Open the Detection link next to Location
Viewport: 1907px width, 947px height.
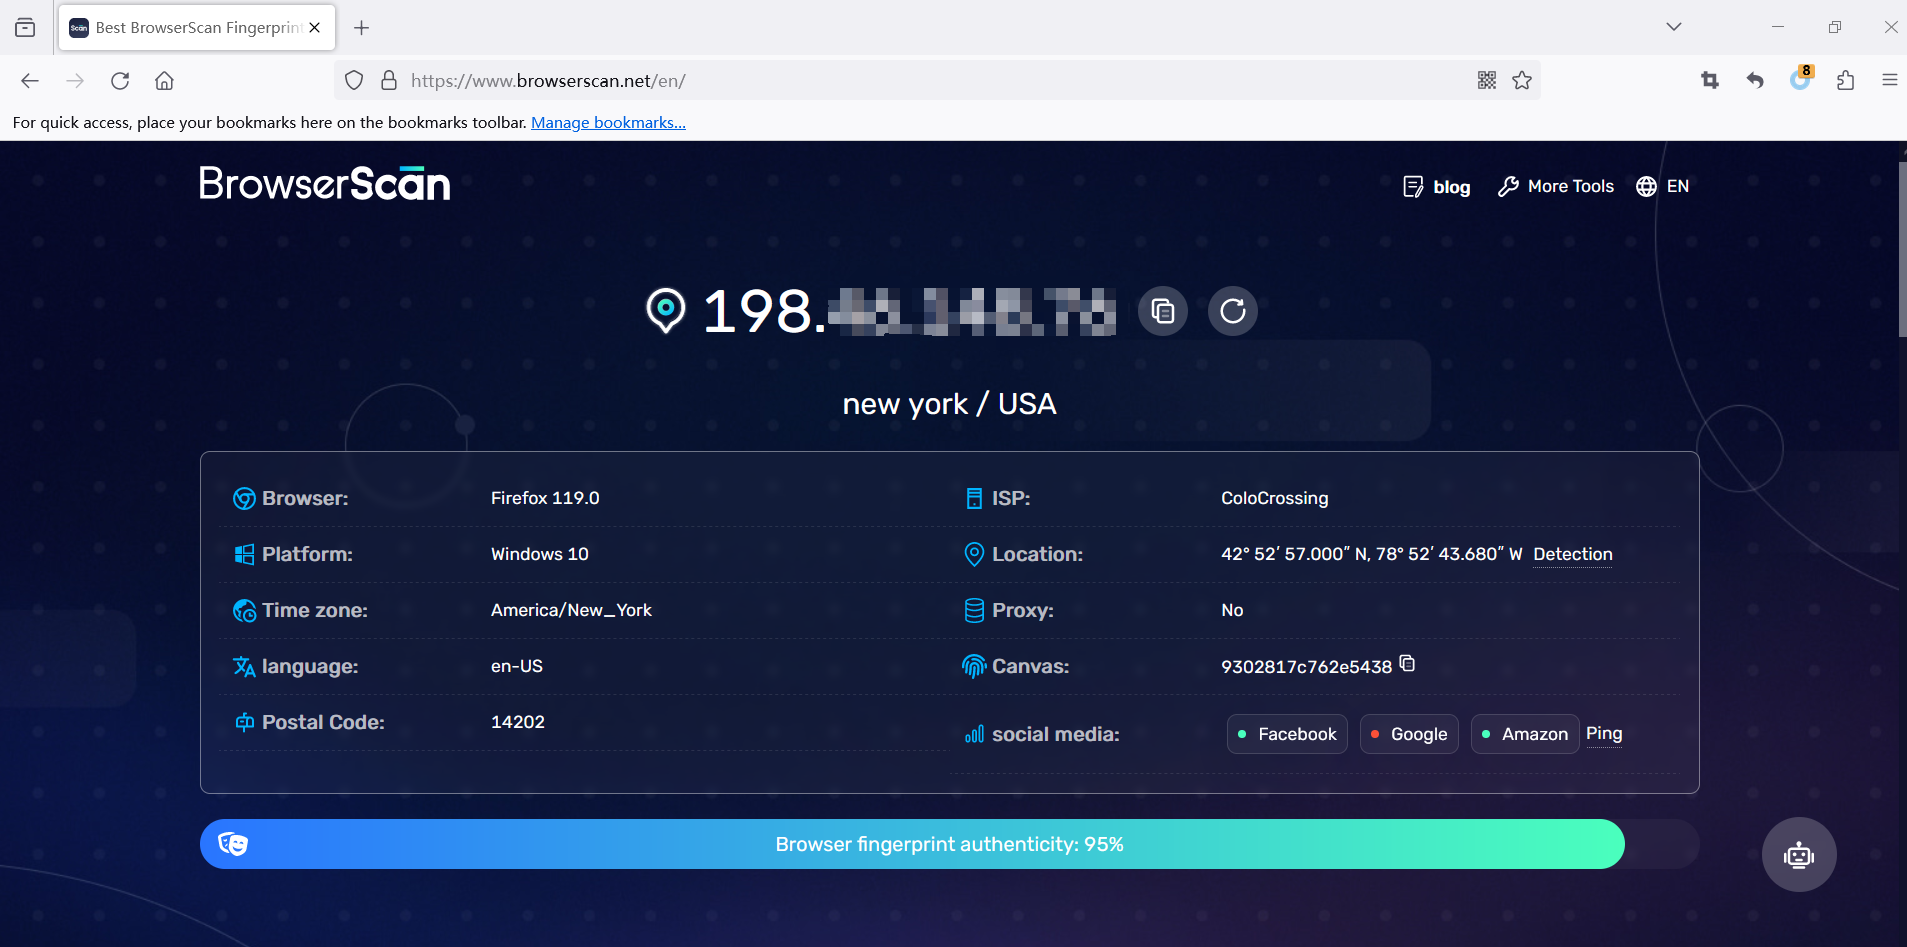(x=1572, y=554)
